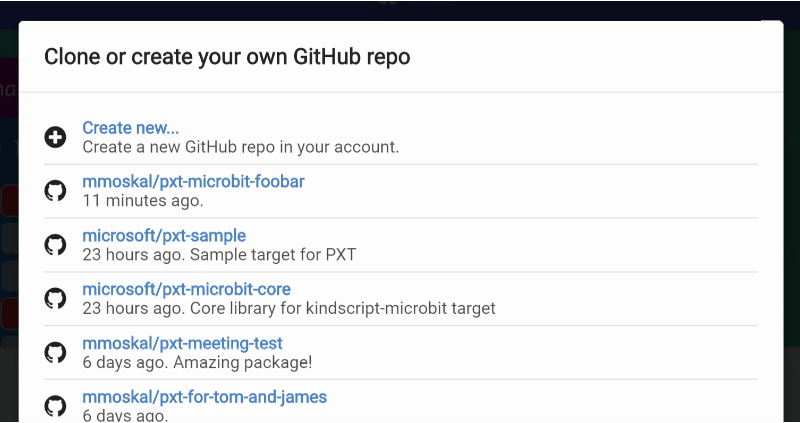Clone the mmoskal/pxt-microbit-foobar repo link
The height and width of the screenshot is (423, 800).
(x=193, y=181)
